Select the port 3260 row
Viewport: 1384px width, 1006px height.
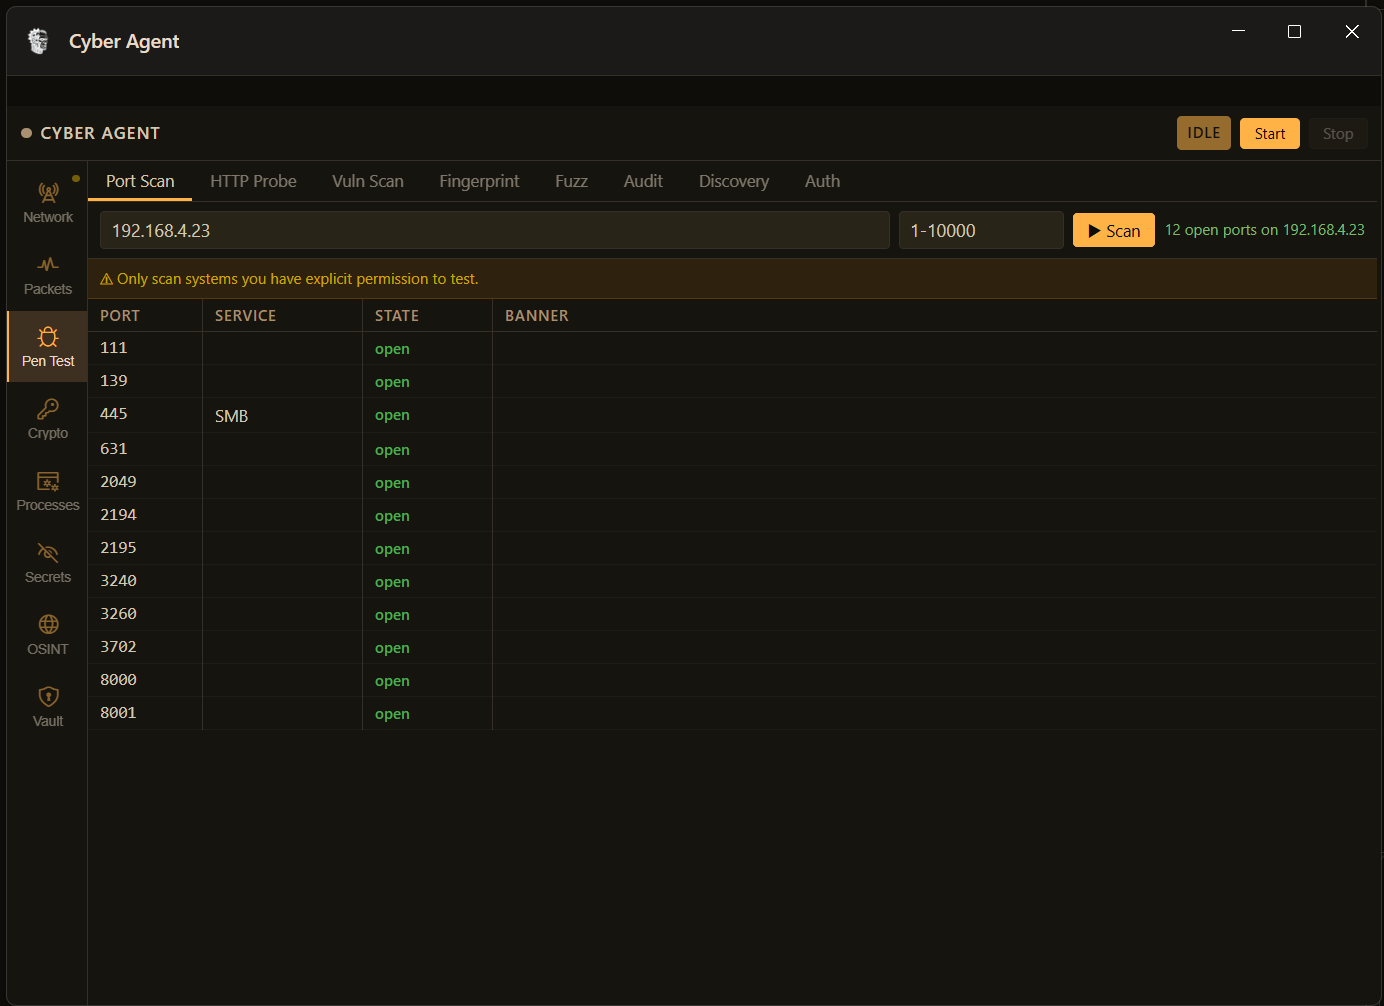click(x=732, y=614)
